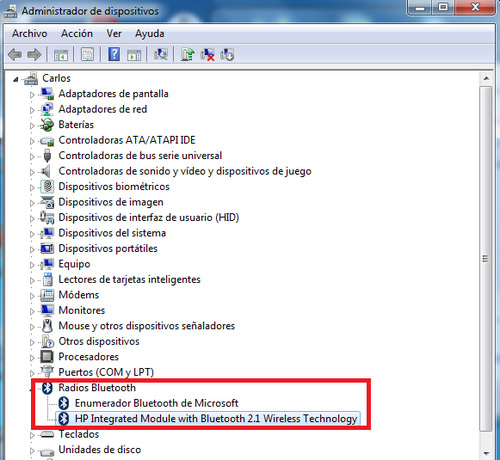Image resolution: width=500 pixels, height=460 pixels.
Task: Select Dispositivos portátiles text
Action: point(108,248)
